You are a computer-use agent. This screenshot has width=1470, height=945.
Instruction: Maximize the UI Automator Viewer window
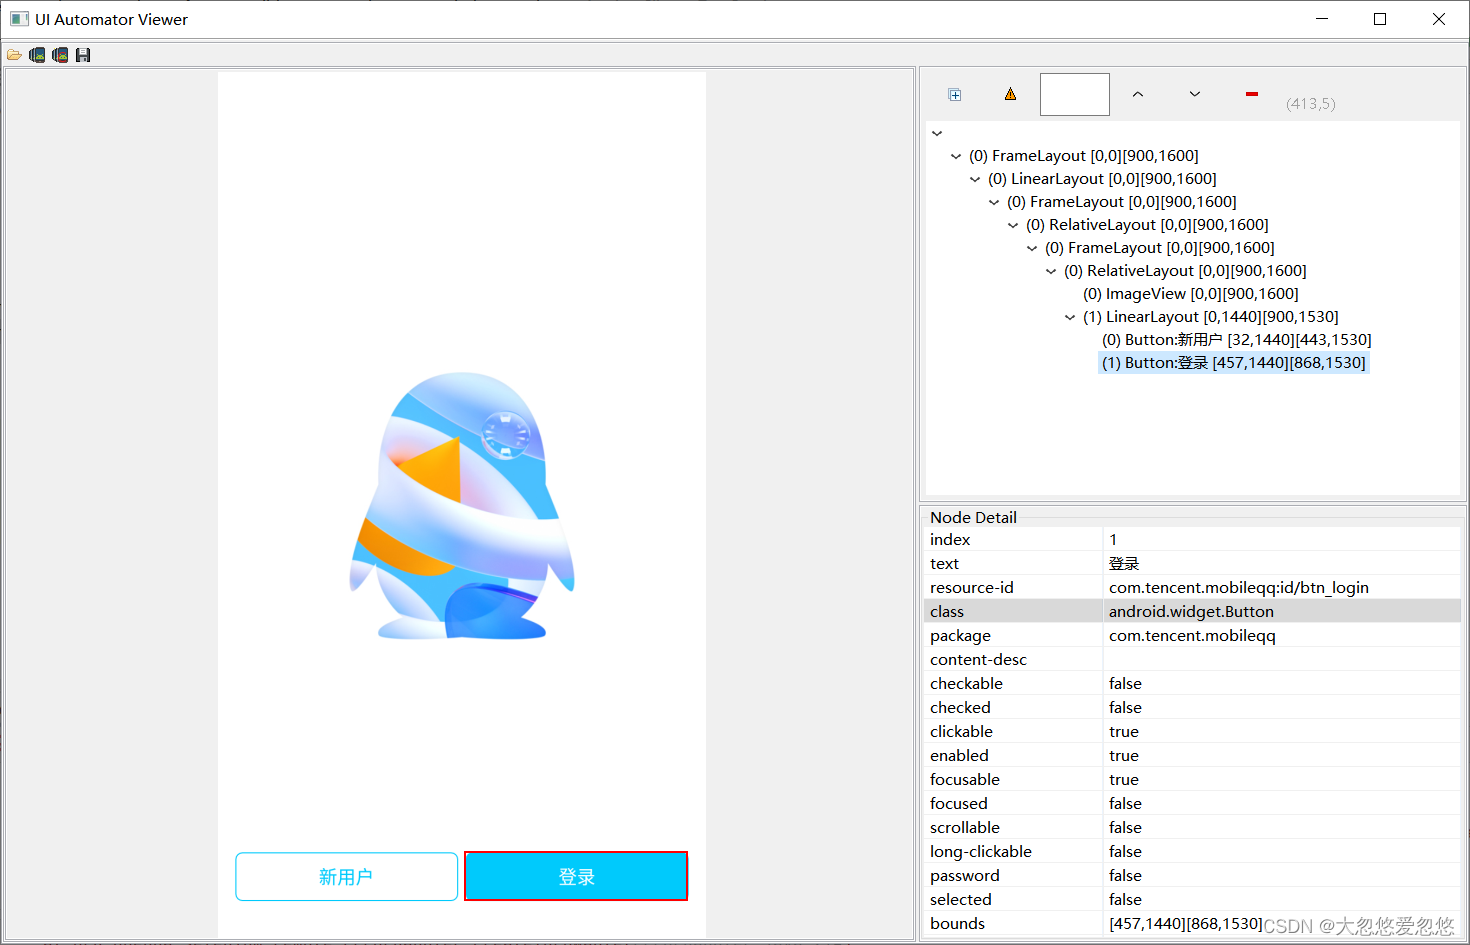tap(1380, 19)
